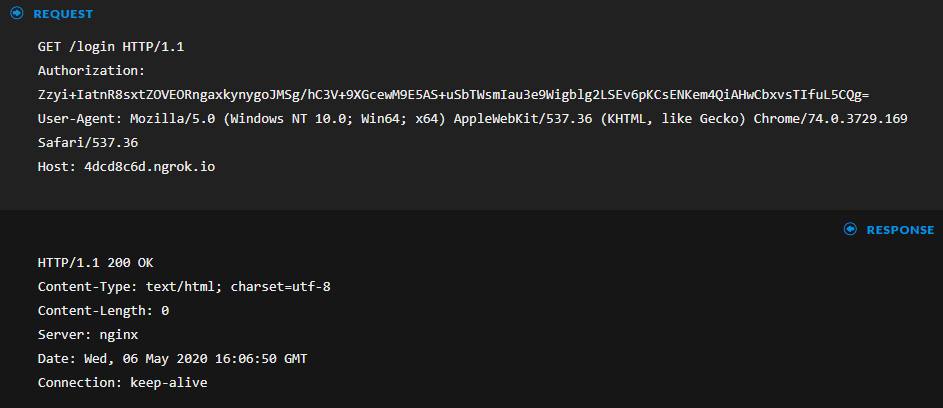Click the Content-Length: 0 line
The image size is (943, 408).
click(x=103, y=310)
